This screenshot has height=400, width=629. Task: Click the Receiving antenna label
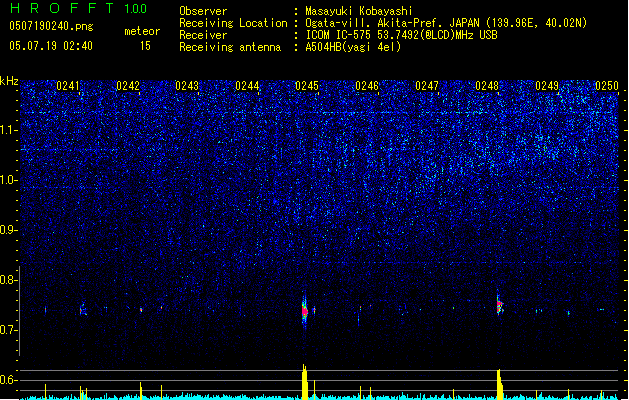230,47
